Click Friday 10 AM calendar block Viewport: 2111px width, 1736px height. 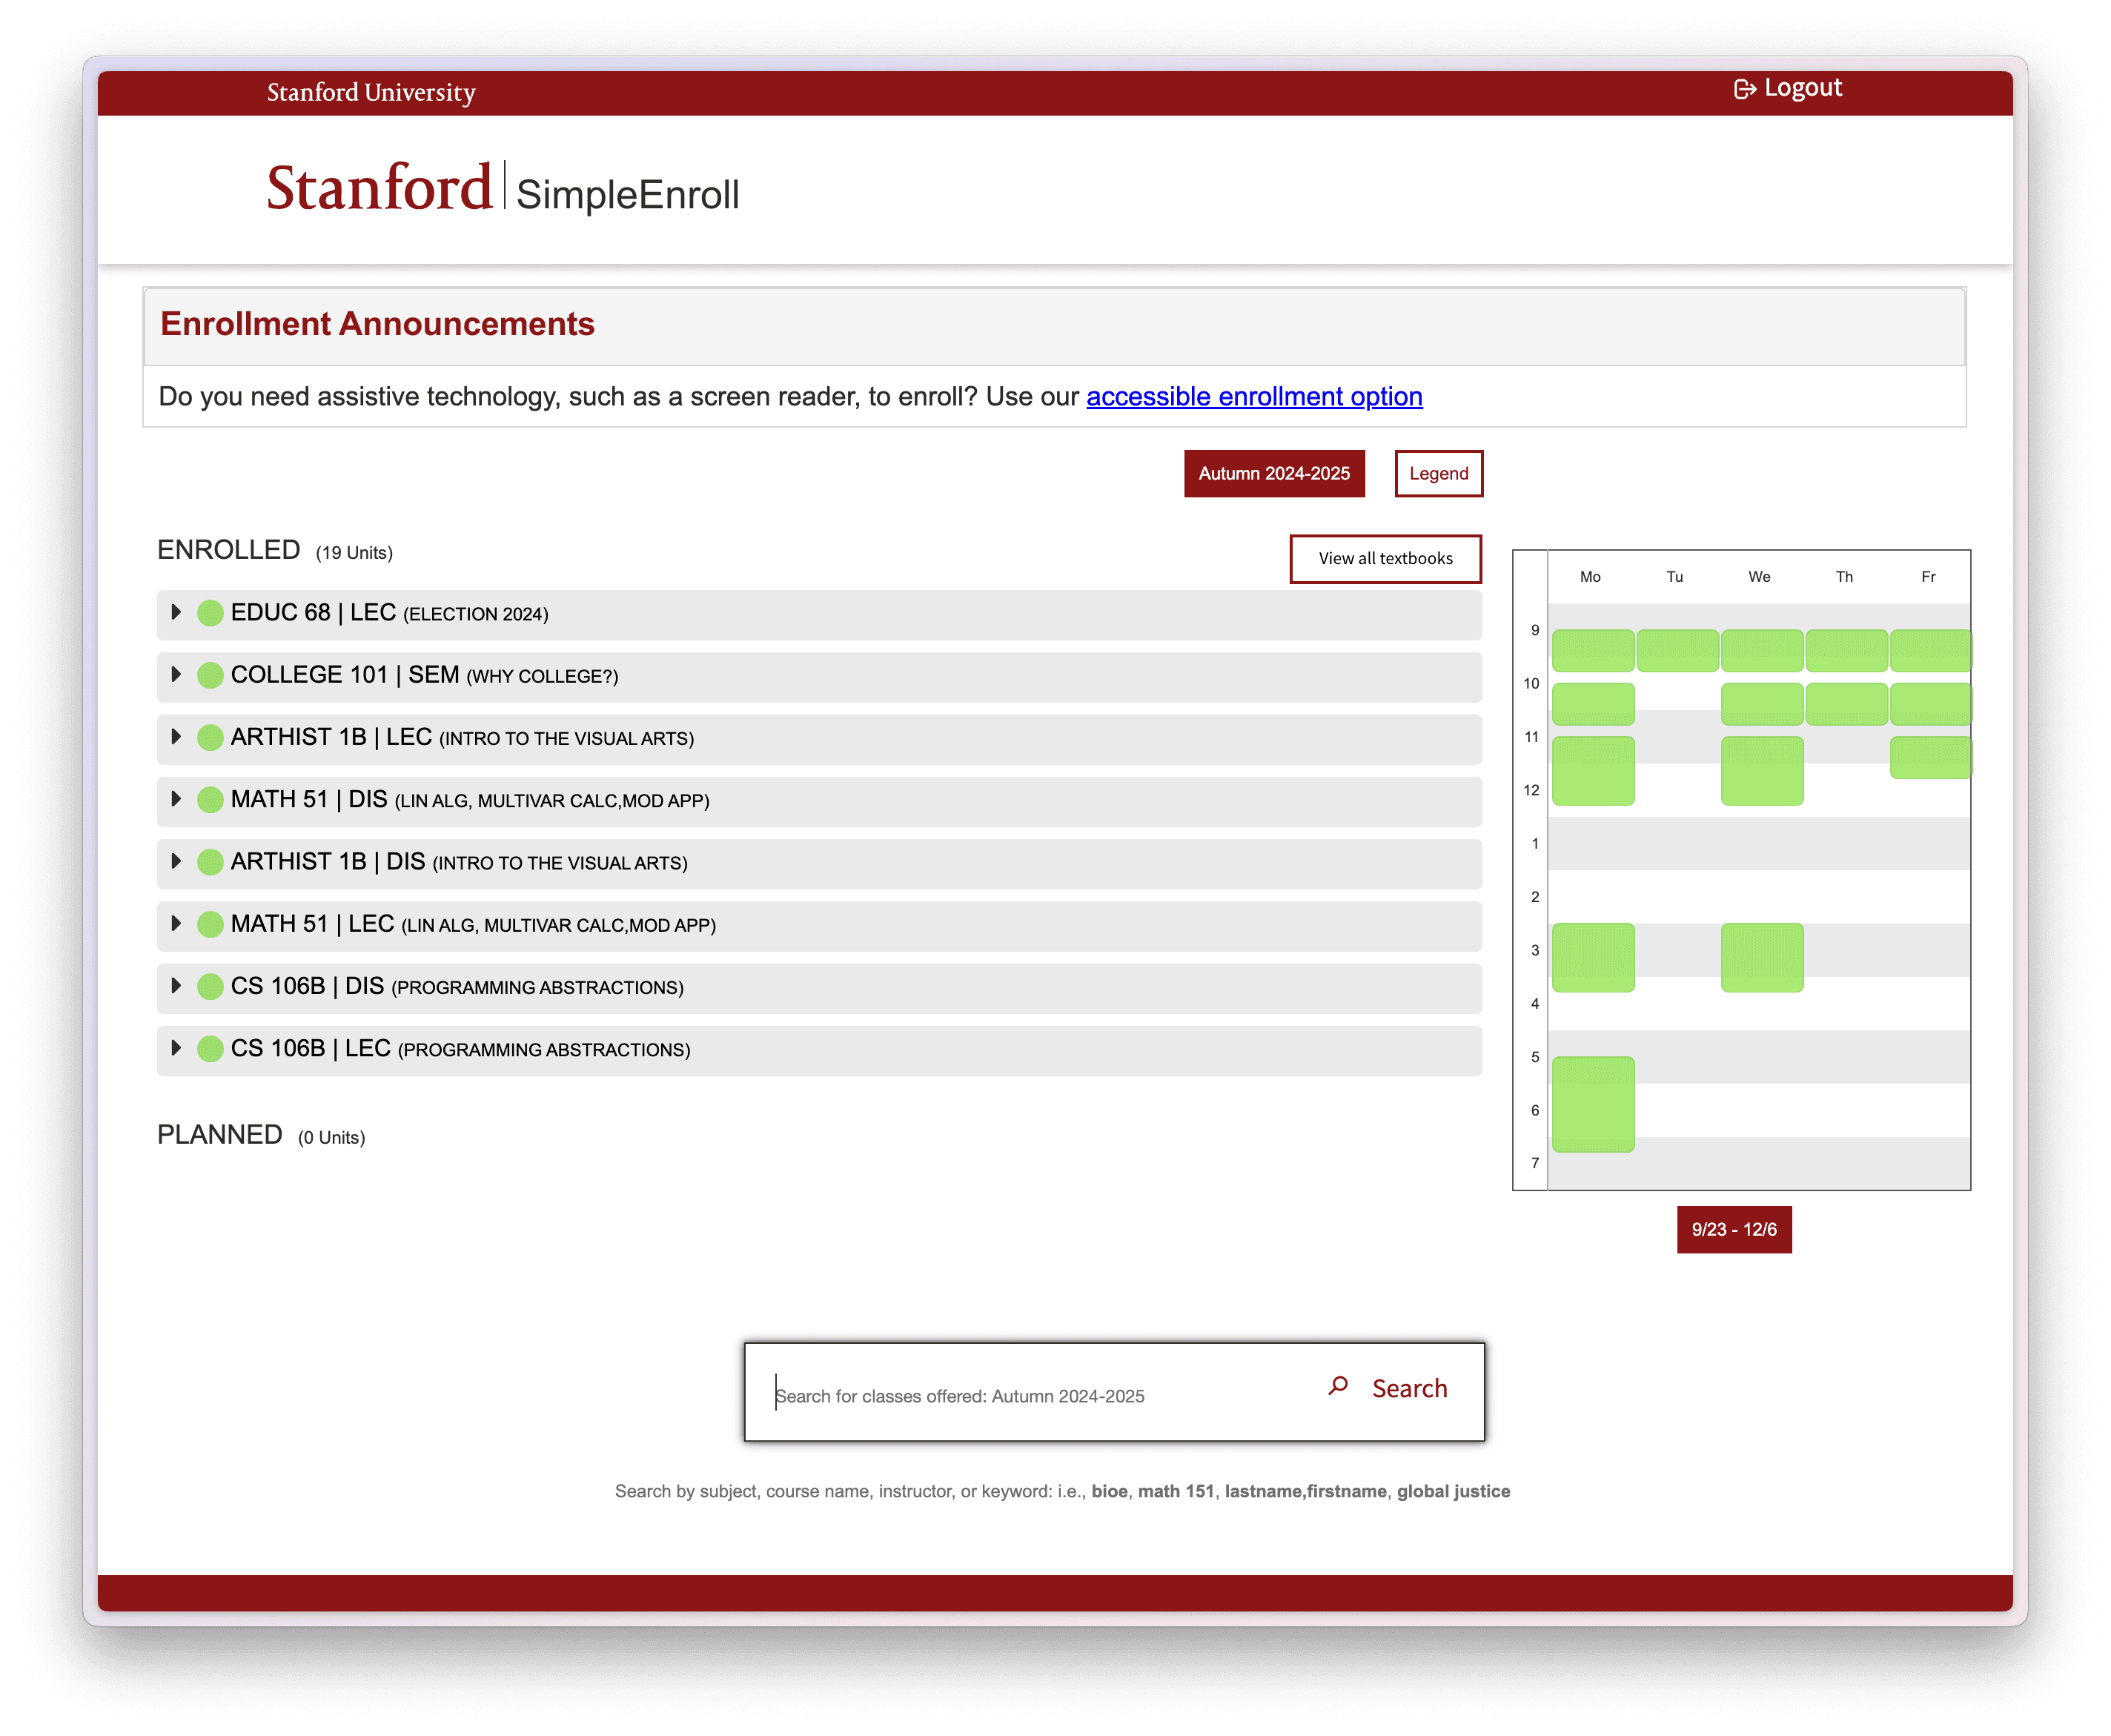tap(1930, 704)
